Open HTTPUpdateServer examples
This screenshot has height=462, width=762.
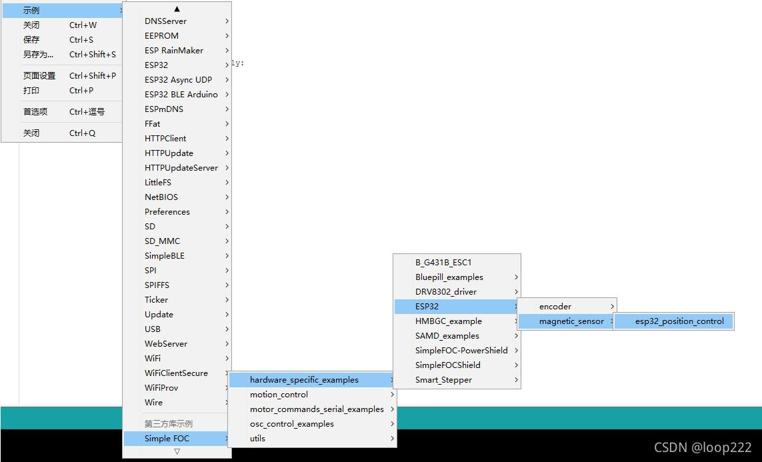177,168
